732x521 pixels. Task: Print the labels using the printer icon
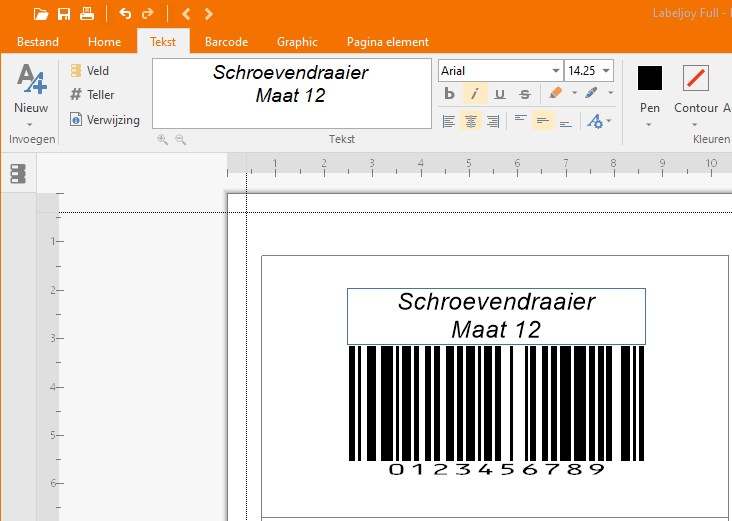(87, 14)
